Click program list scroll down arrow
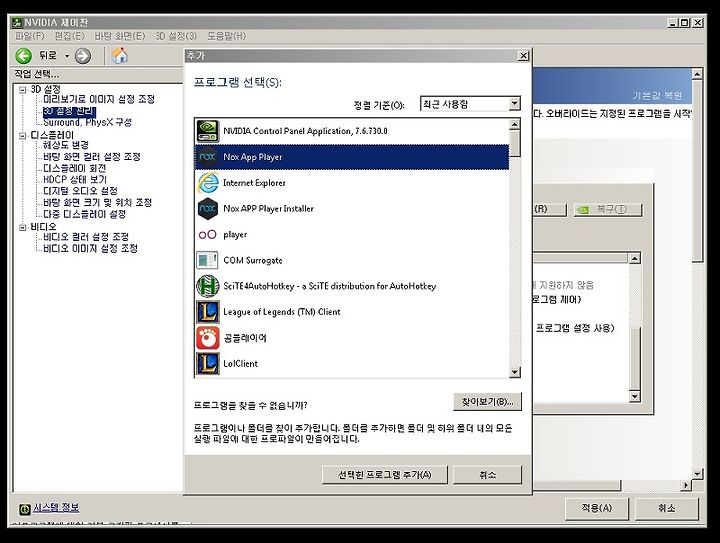 point(515,372)
